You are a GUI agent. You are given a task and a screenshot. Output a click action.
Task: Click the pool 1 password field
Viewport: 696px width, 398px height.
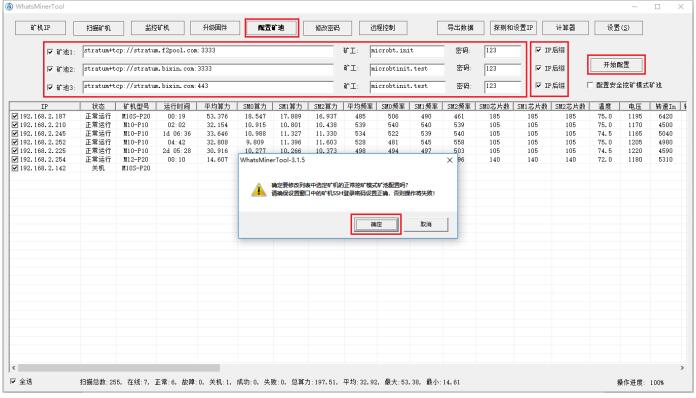(502, 51)
